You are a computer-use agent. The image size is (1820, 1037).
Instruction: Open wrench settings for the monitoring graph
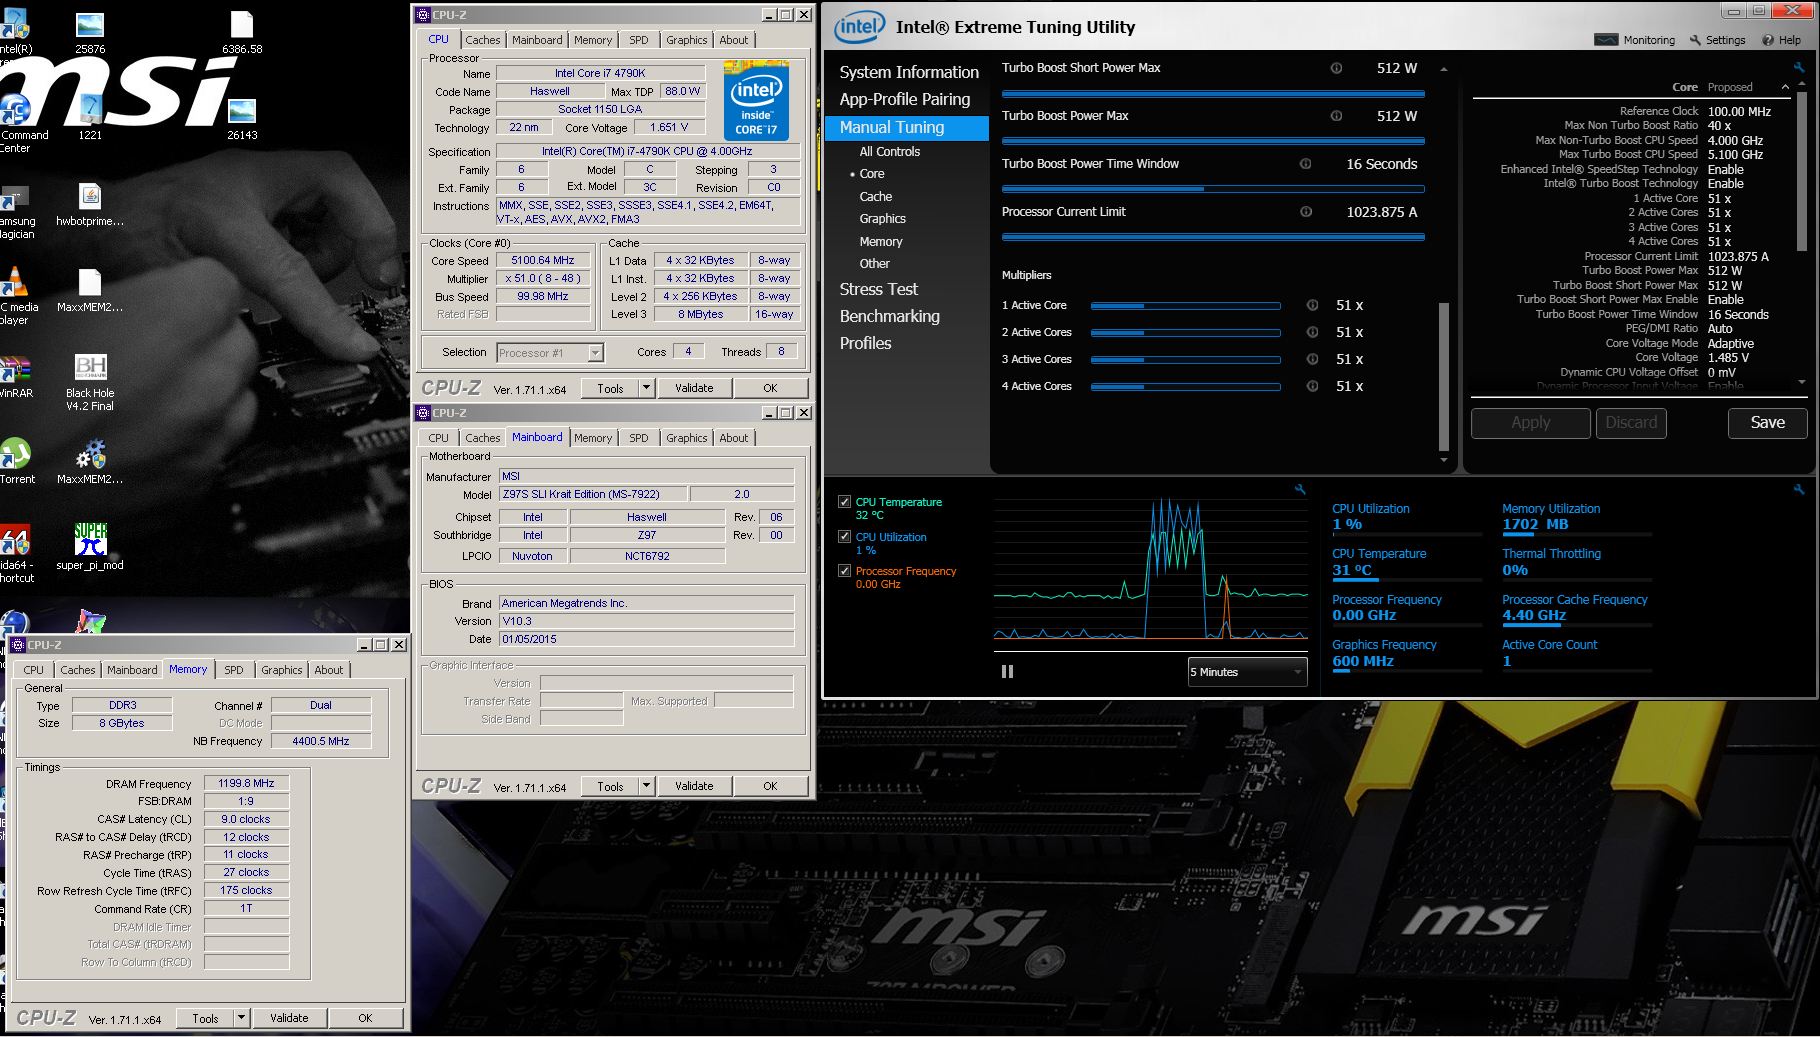1300,490
